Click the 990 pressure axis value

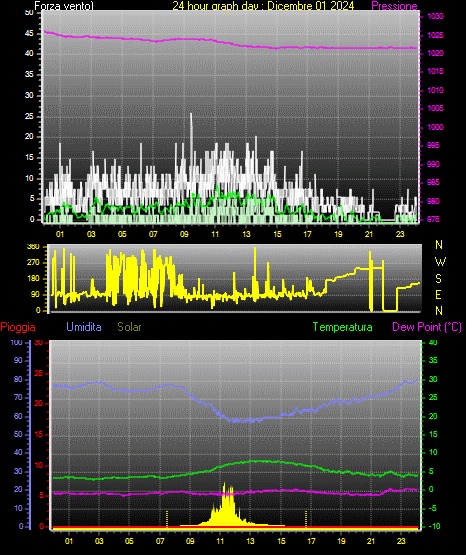(433, 164)
